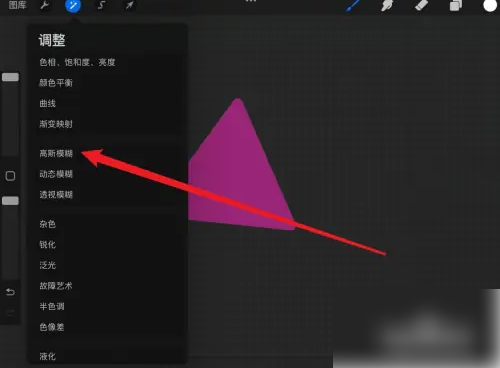Click the brush opacity slider handle
The height and width of the screenshot is (368, 500).
tap(10, 201)
